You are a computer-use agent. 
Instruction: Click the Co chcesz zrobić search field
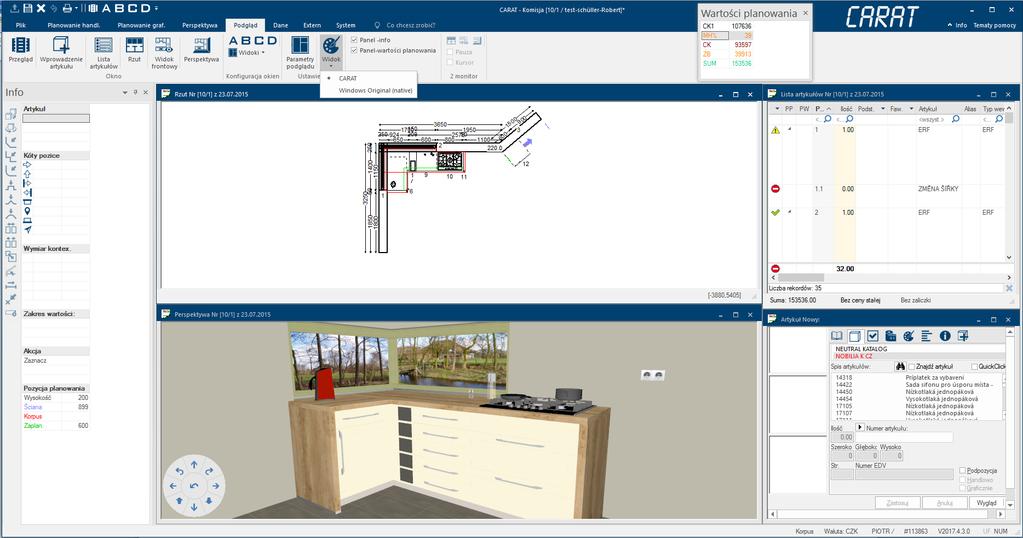(410, 25)
